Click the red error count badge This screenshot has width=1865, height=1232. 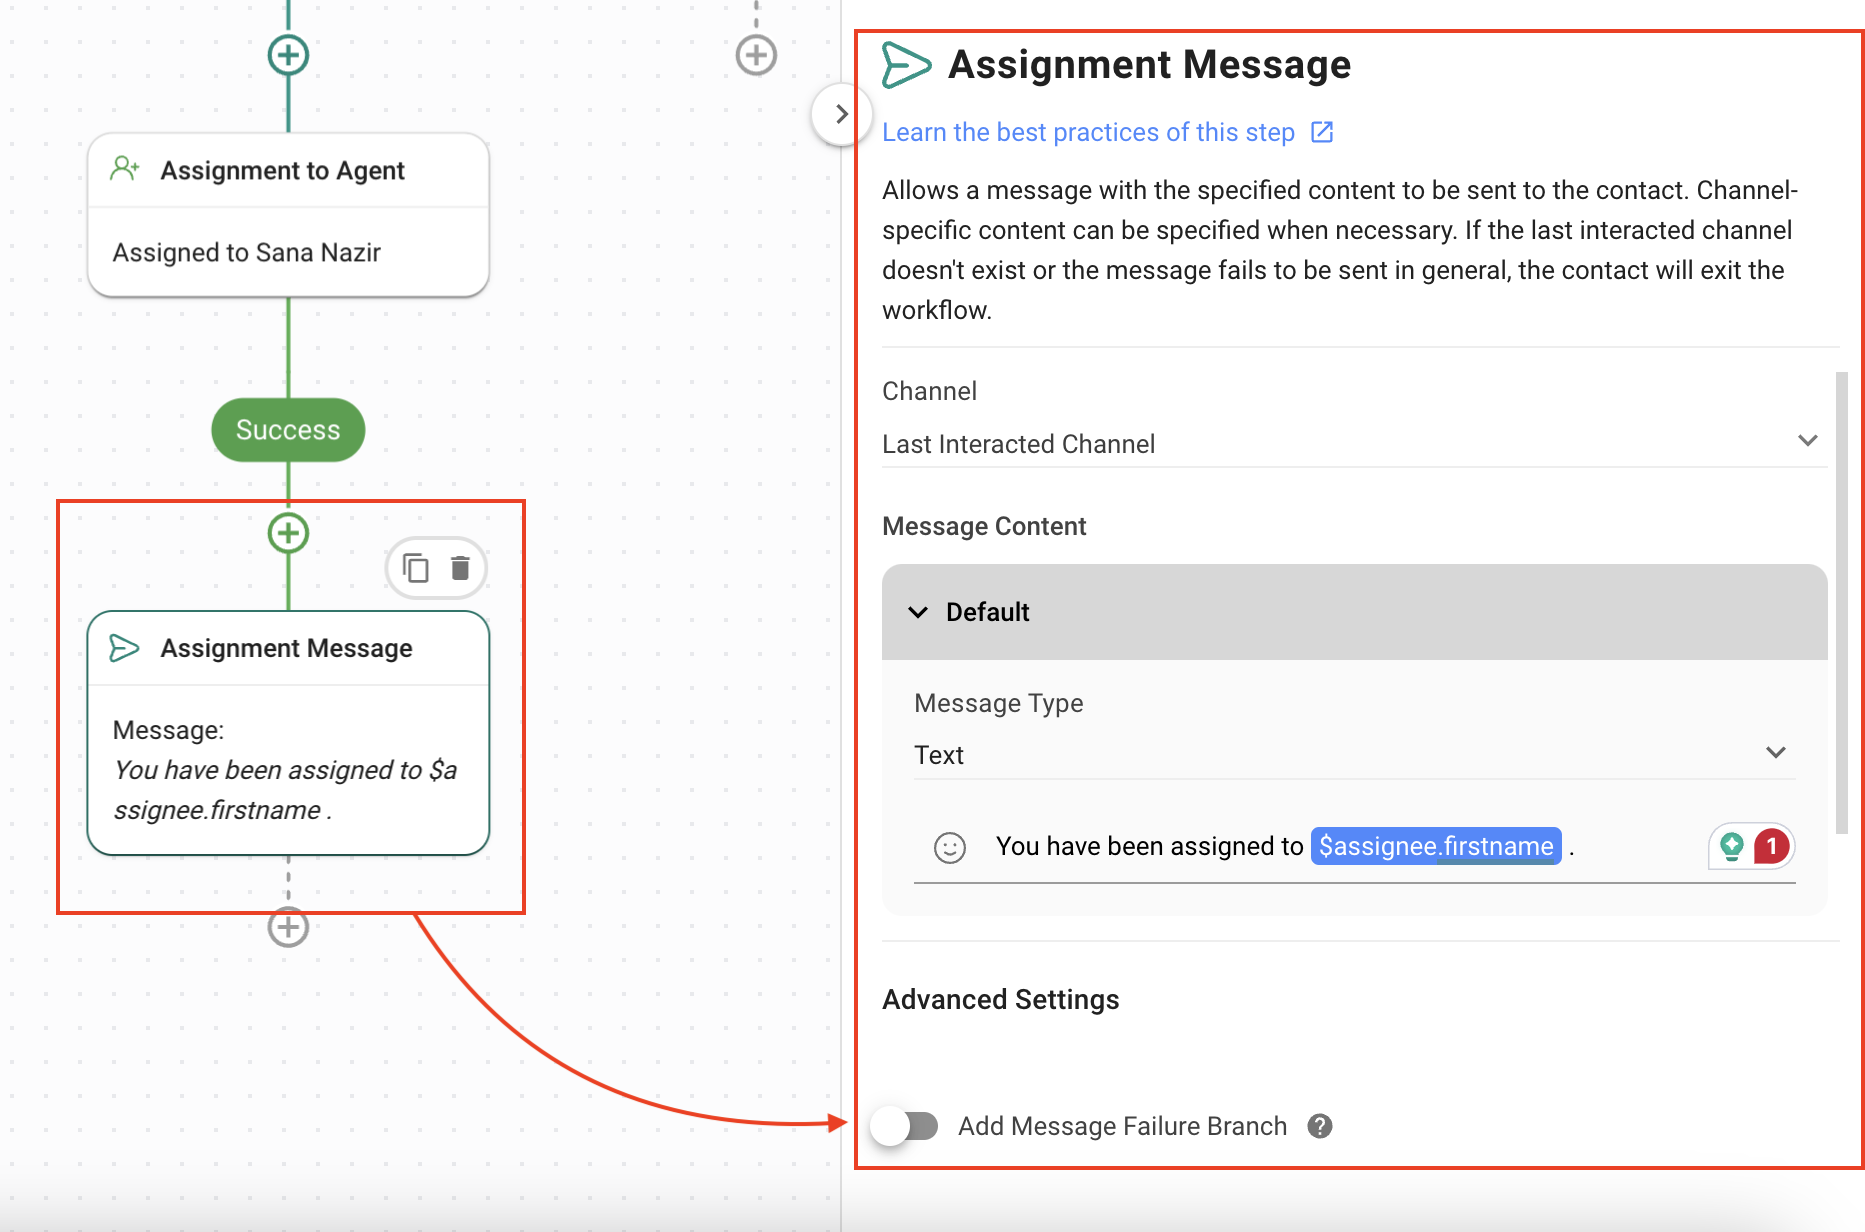[x=1771, y=847]
